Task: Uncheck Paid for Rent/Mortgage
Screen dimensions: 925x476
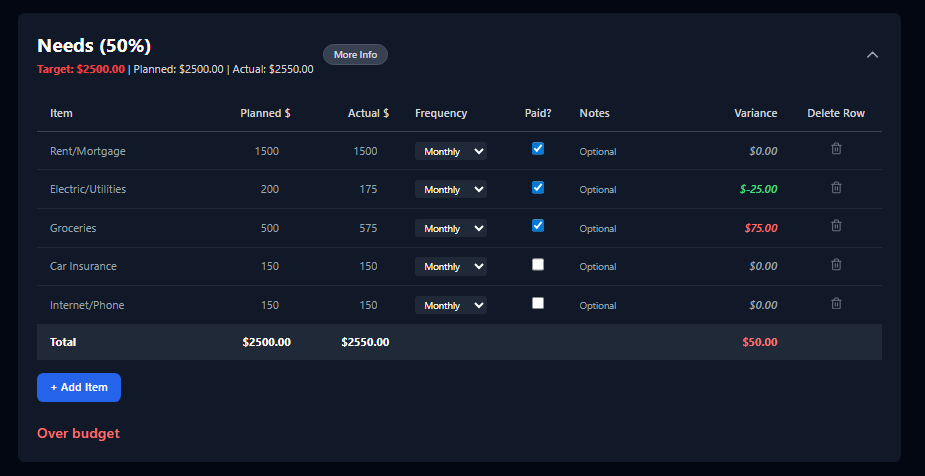Action: (x=537, y=149)
